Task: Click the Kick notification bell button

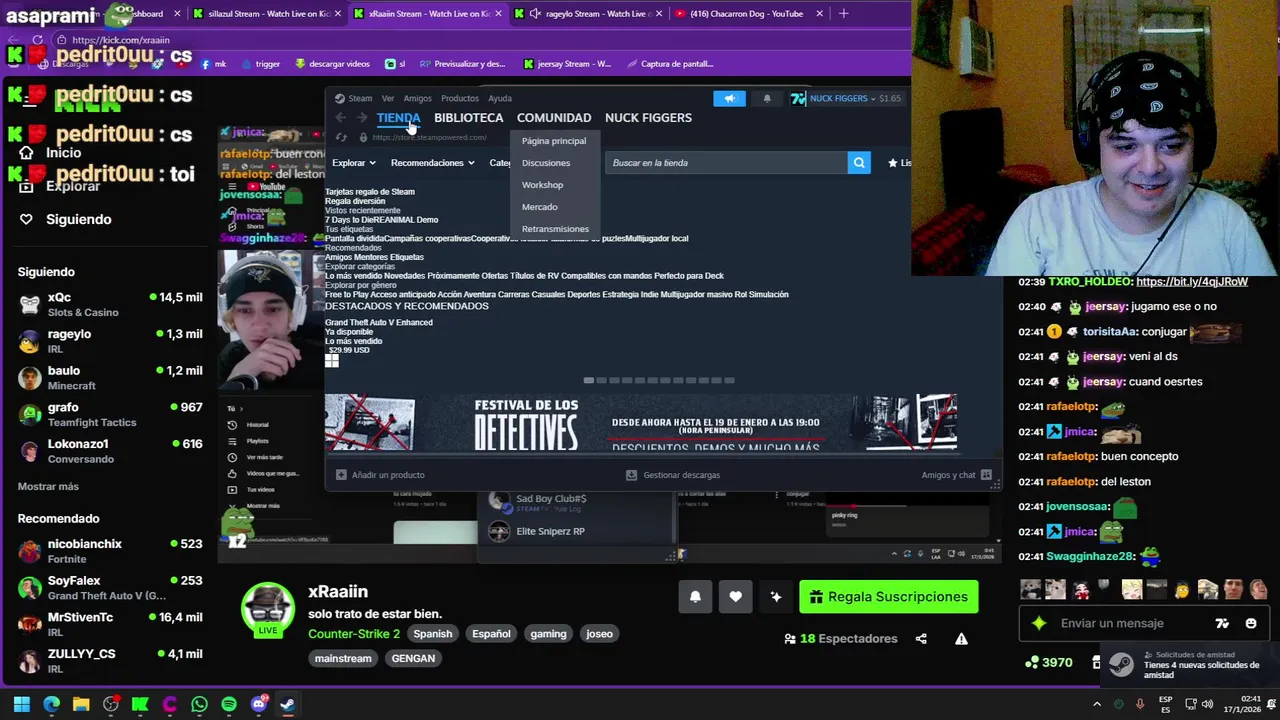Action: pyautogui.click(x=695, y=597)
